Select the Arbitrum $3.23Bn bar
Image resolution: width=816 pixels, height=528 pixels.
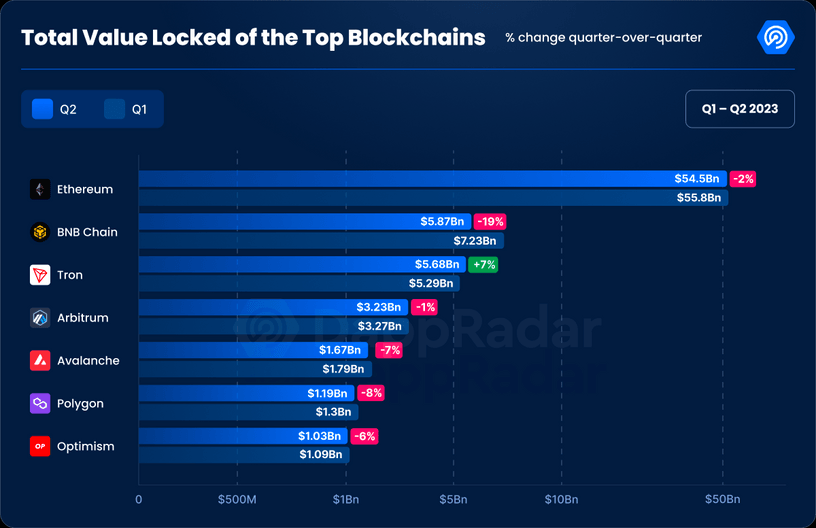click(x=273, y=307)
